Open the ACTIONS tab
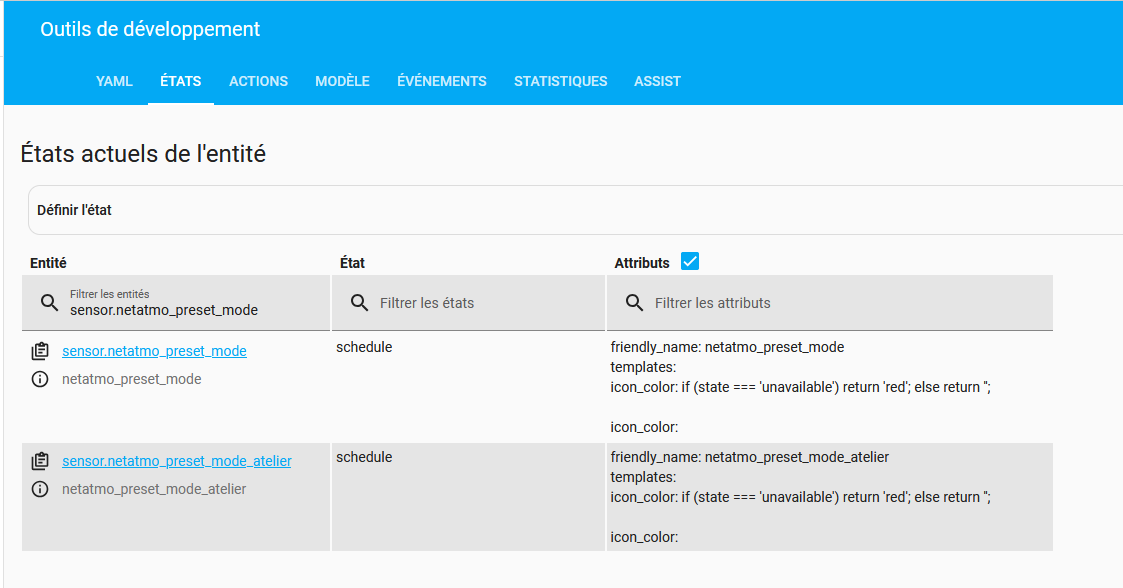This screenshot has width=1123, height=588. coord(258,81)
